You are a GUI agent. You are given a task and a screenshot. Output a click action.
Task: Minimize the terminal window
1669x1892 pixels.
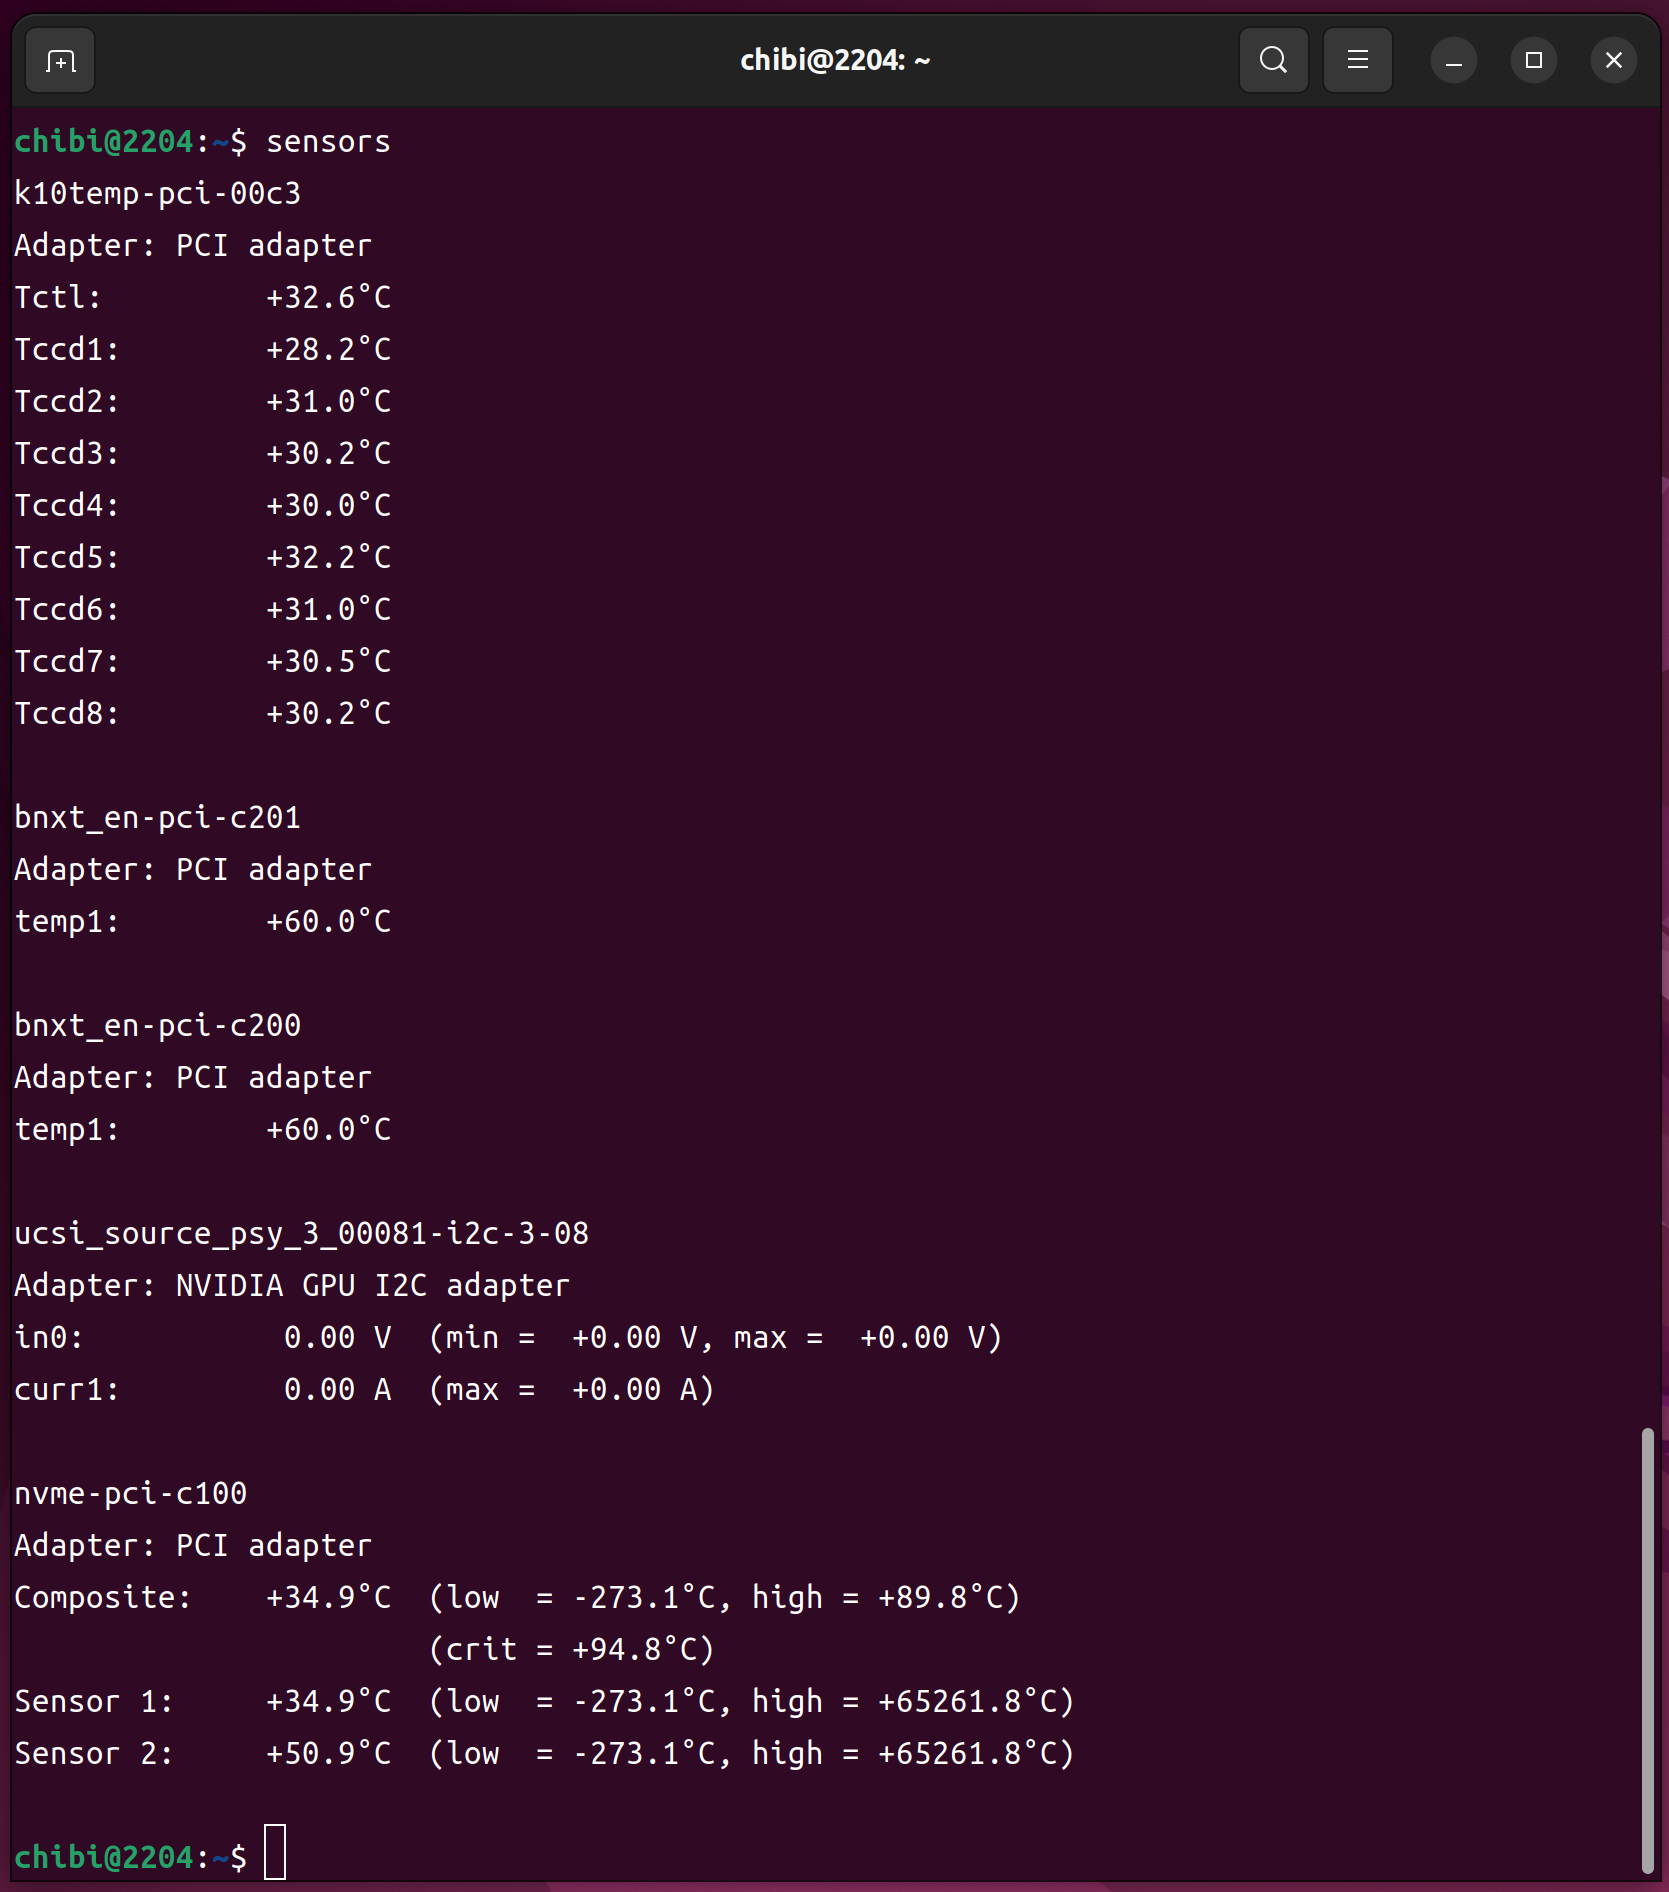[x=1453, y=61]
